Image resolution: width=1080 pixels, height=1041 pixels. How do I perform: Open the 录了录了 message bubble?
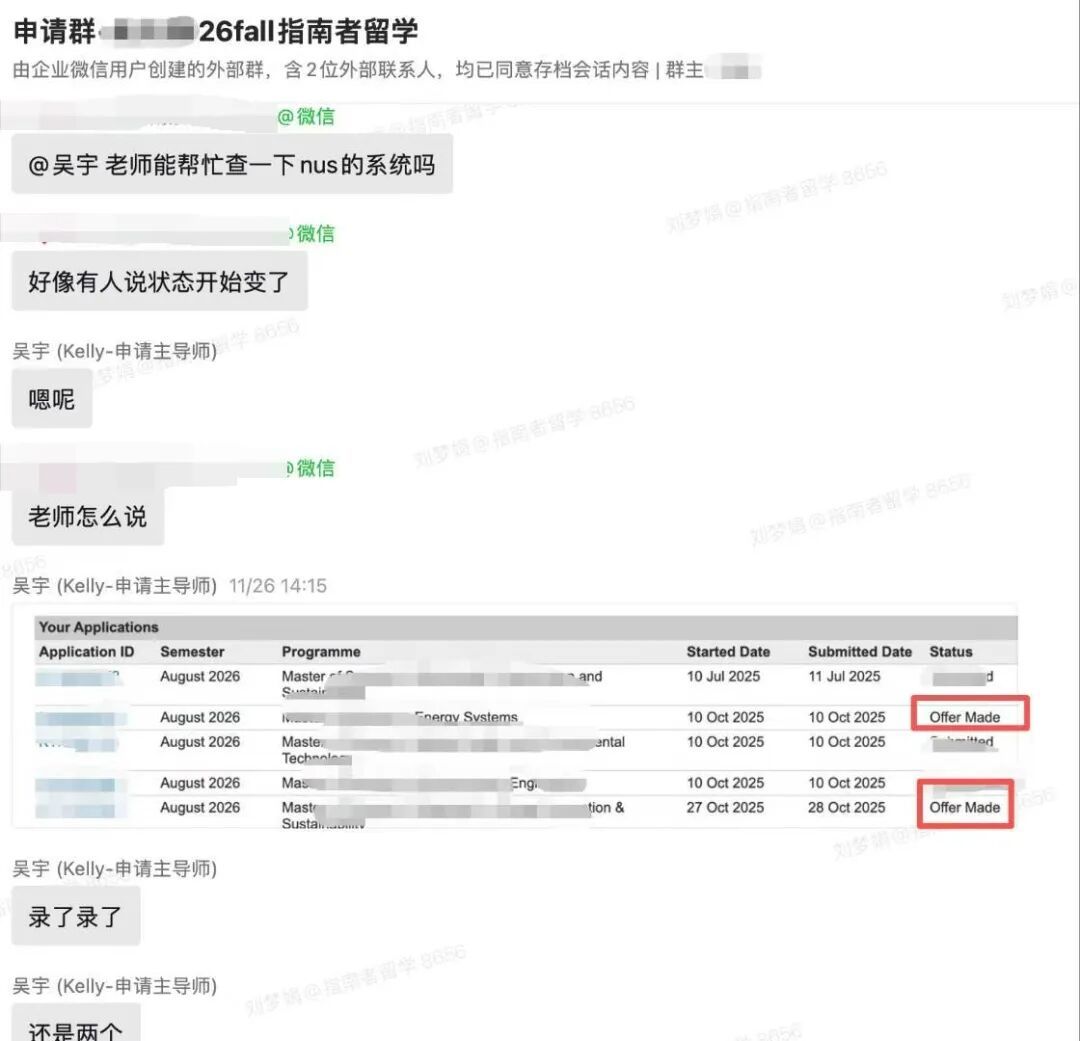click(76, 916)
